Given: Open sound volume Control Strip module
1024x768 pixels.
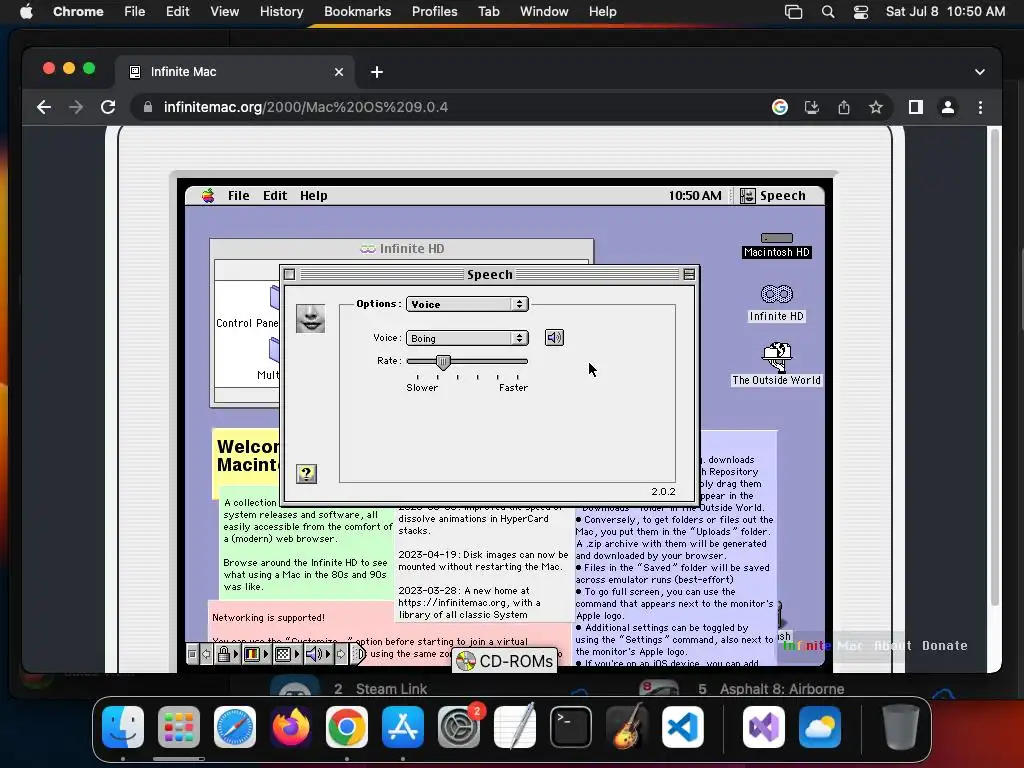Looking at the screenshot, I should tap(318, 654).
